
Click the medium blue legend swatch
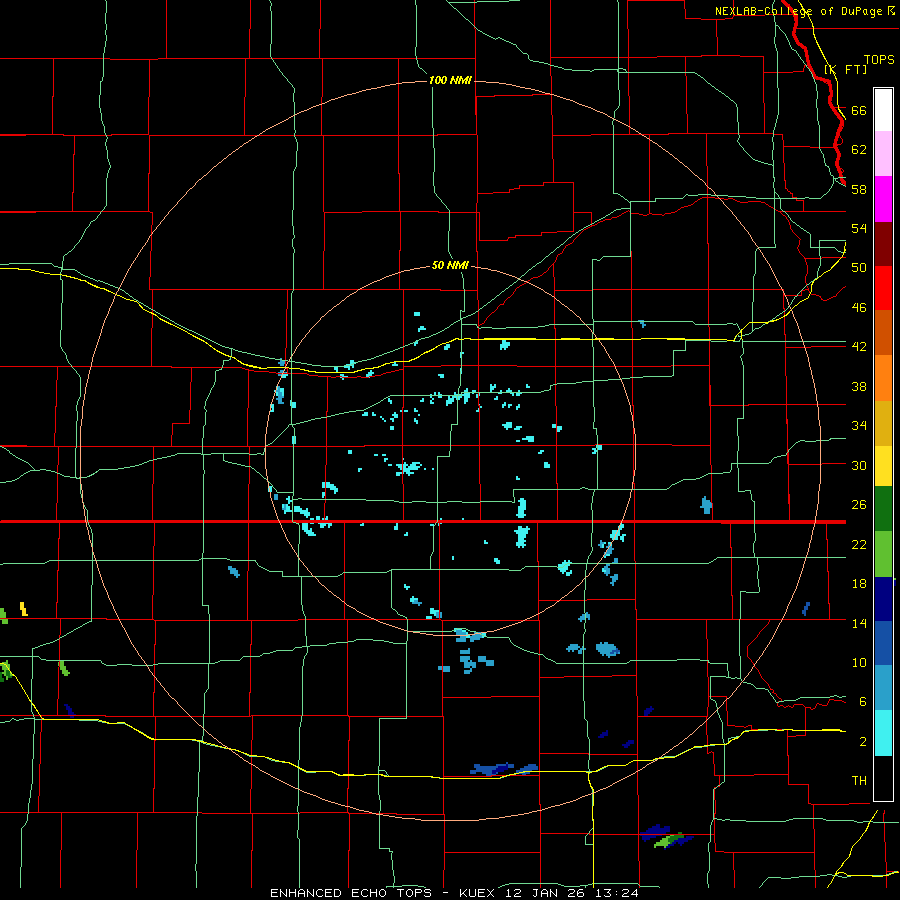(x=883, y=643)
